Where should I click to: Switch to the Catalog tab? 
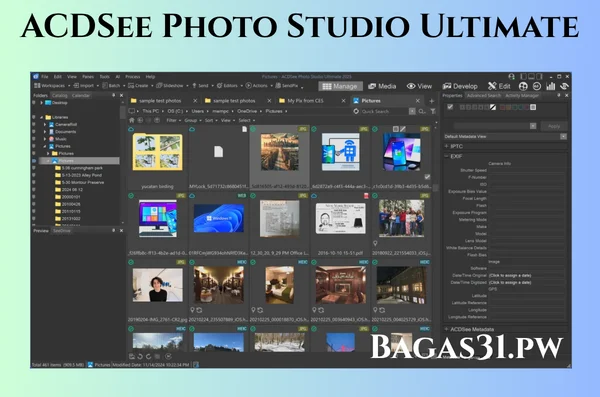tap(59, 95)
